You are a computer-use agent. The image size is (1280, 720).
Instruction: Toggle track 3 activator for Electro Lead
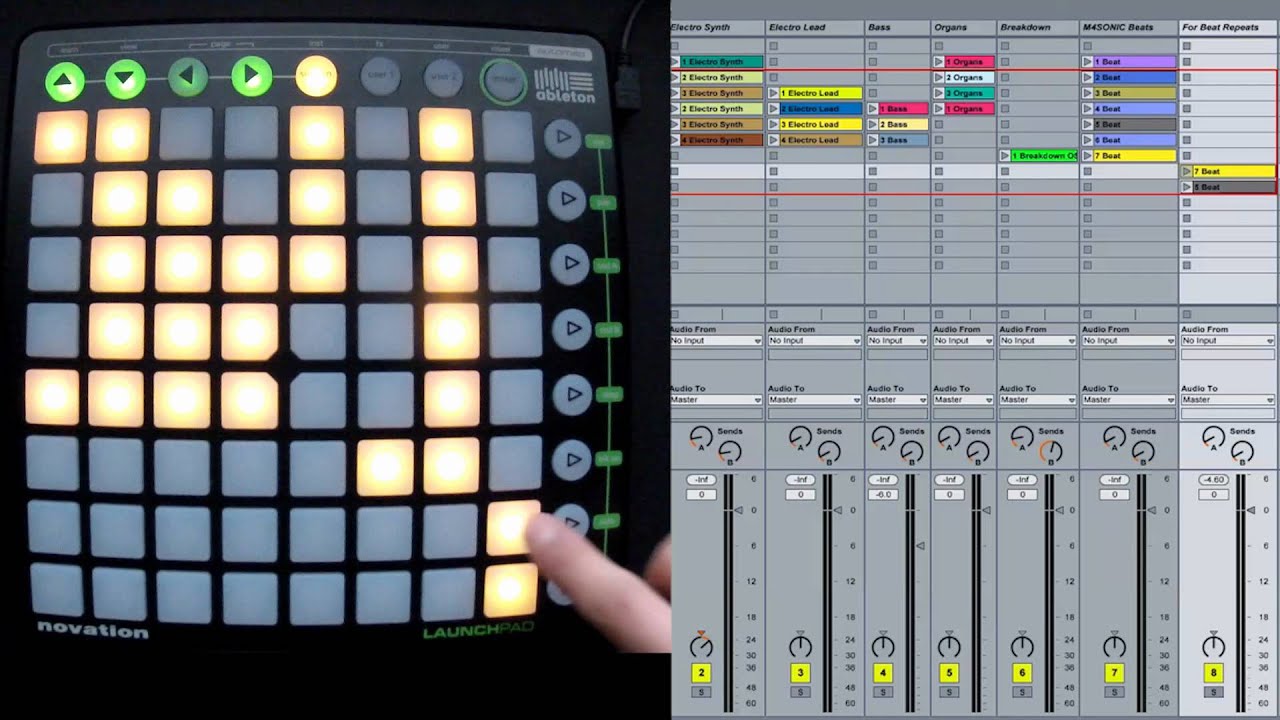click(x=800, y=673)
